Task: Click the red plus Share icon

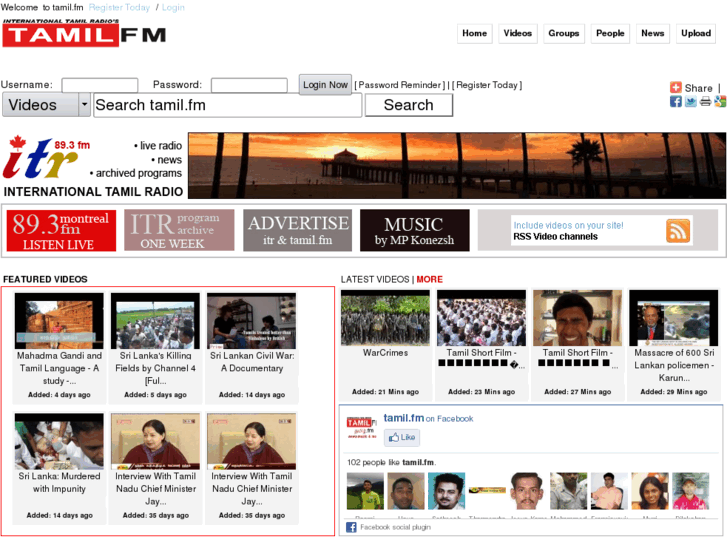Action: [x=676, y=87]
